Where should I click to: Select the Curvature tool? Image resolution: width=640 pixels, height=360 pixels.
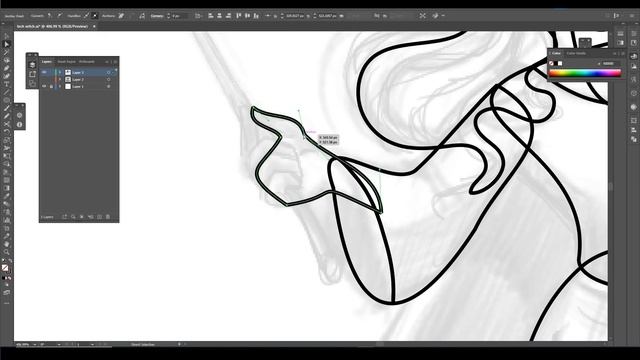6,76
